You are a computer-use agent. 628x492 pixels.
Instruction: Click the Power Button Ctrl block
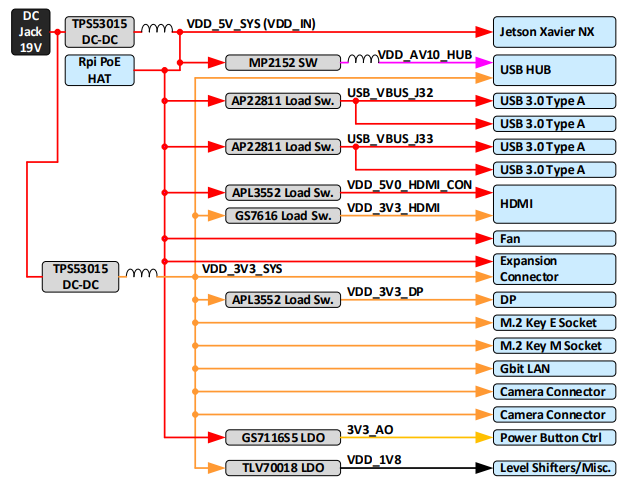[x=554, y=438]
